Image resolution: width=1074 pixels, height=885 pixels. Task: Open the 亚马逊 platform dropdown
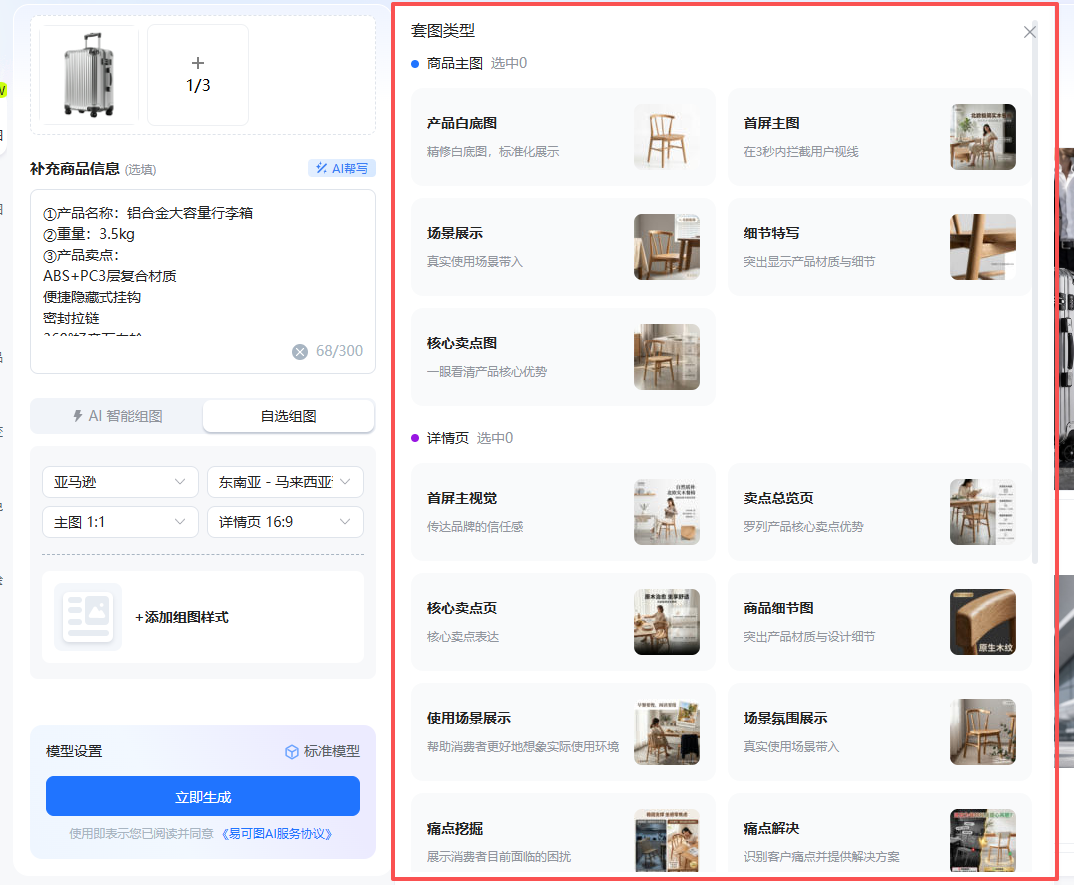click(x=121, y=482)
